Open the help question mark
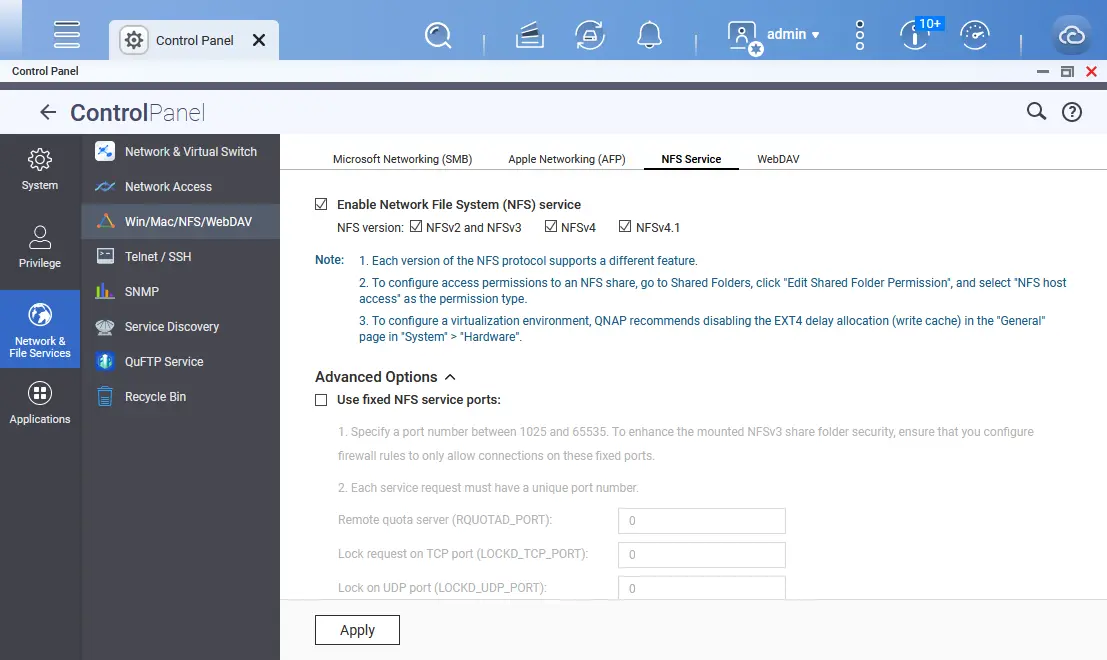The height and width of the screenshot is (660, 1107). (1072, 112)
